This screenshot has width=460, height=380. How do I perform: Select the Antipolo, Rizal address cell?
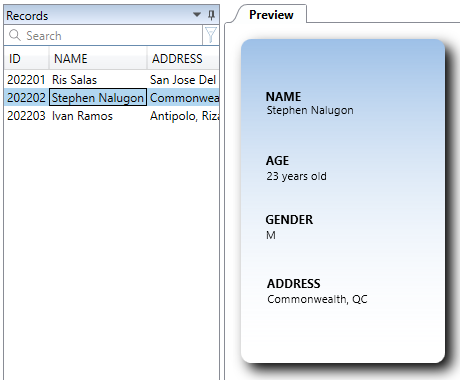[x=183, y=116]
